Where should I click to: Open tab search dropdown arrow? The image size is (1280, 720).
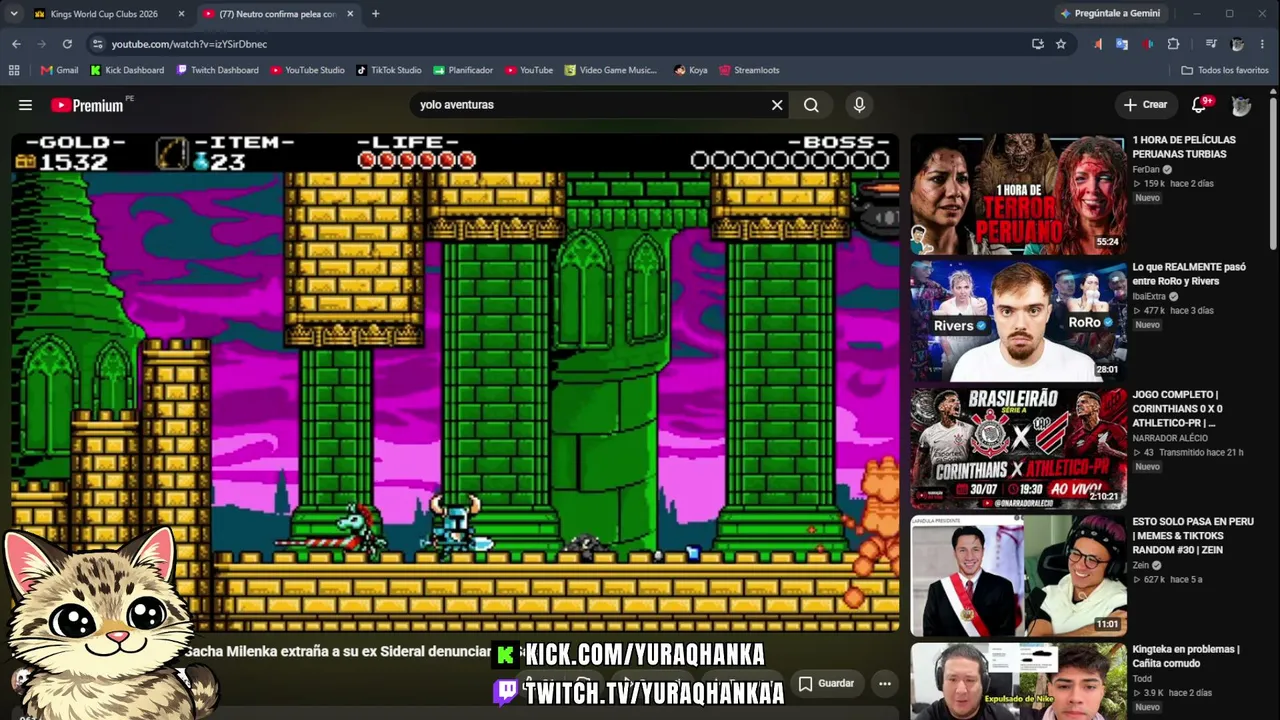pyautogui.click(x=13, y=14)
